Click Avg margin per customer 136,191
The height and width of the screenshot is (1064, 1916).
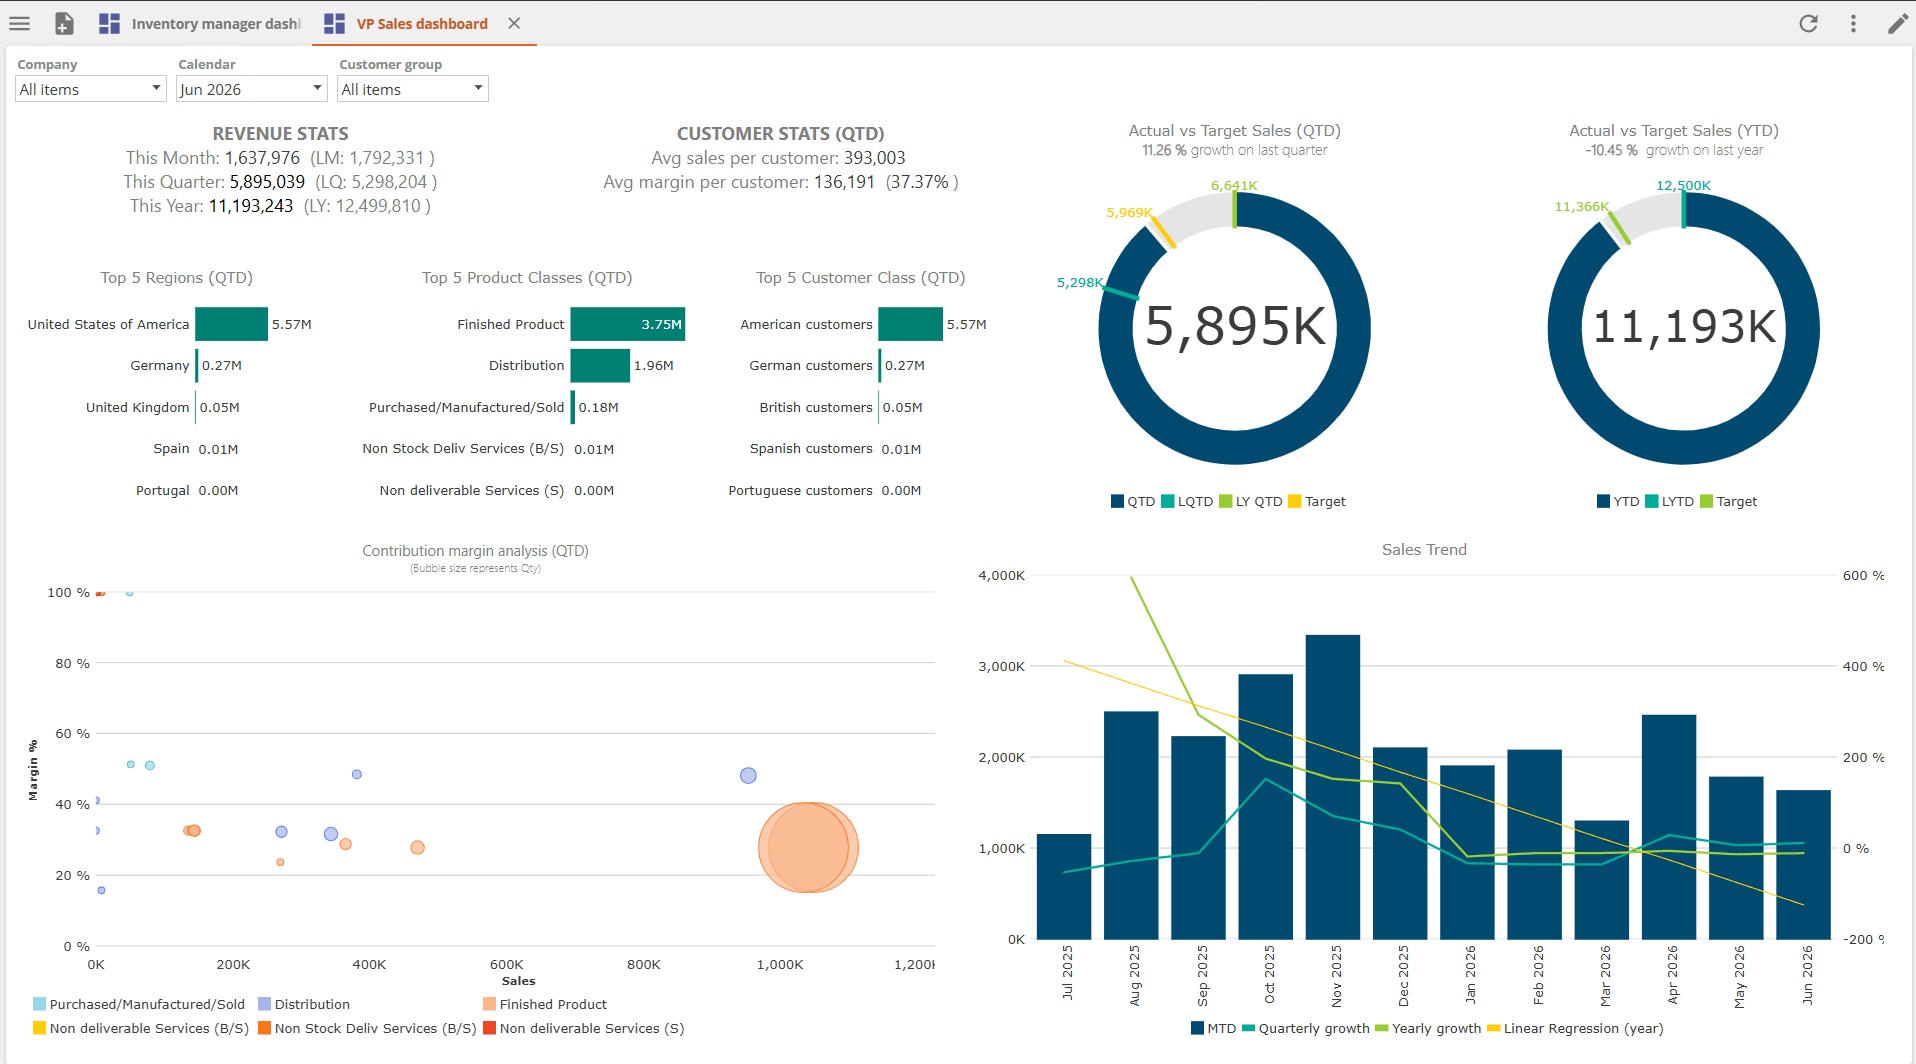click(844, 182)
